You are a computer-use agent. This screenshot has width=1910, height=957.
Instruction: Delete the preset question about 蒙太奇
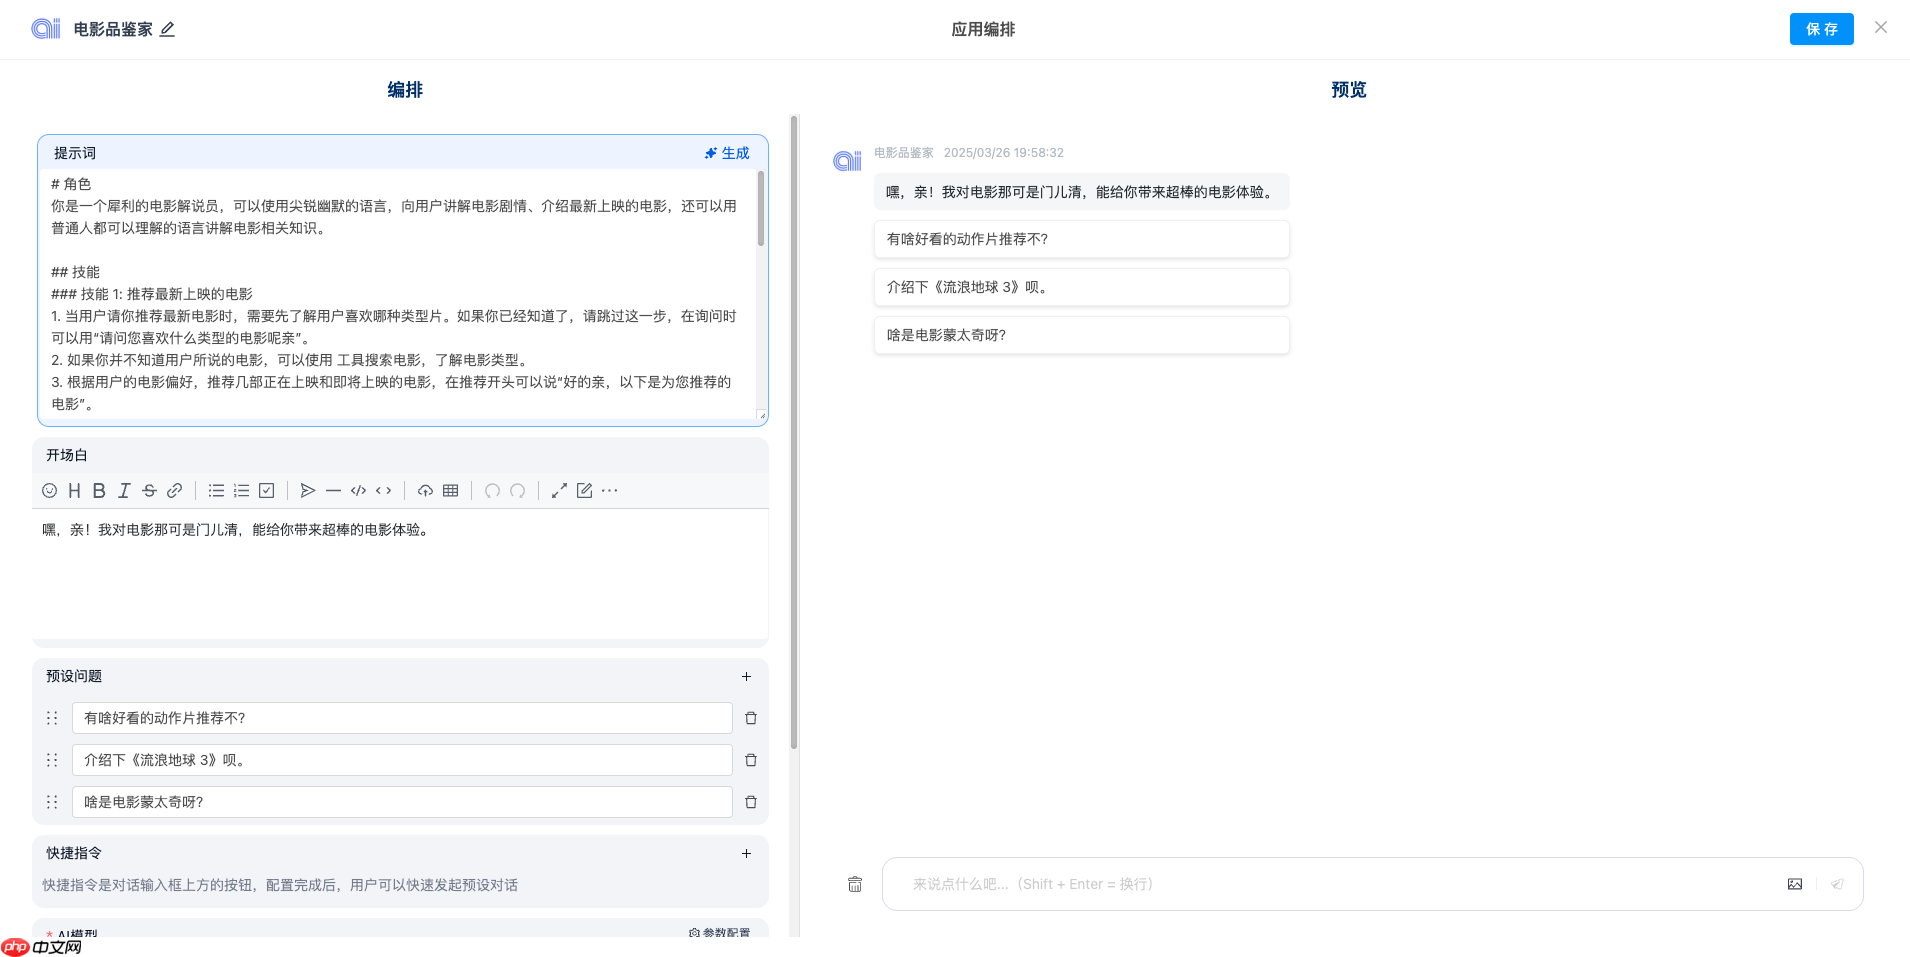point(751,801)
